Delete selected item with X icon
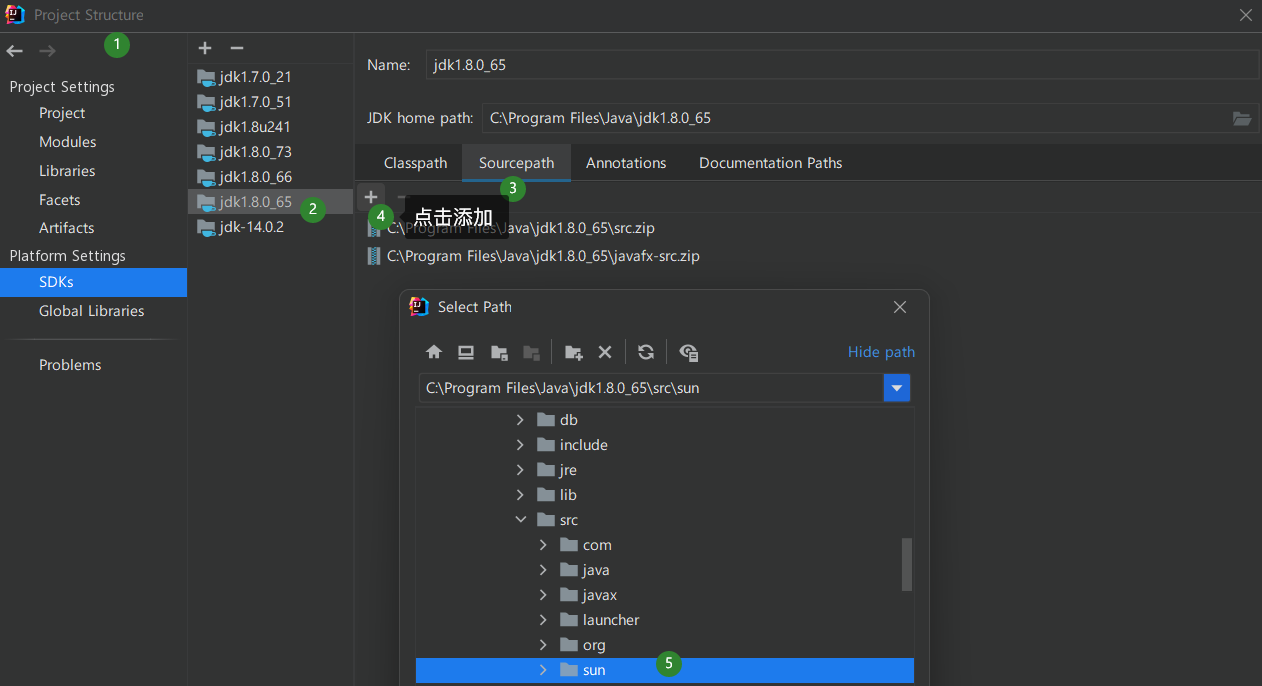Image resolution: width=1262 pixels, height=686 pixels. click(605, 352)
